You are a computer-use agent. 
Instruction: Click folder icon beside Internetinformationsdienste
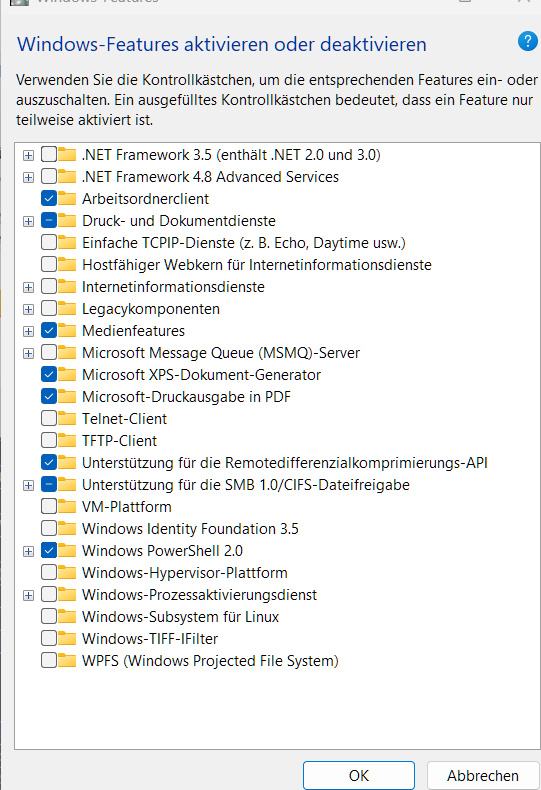pos(67,287)
